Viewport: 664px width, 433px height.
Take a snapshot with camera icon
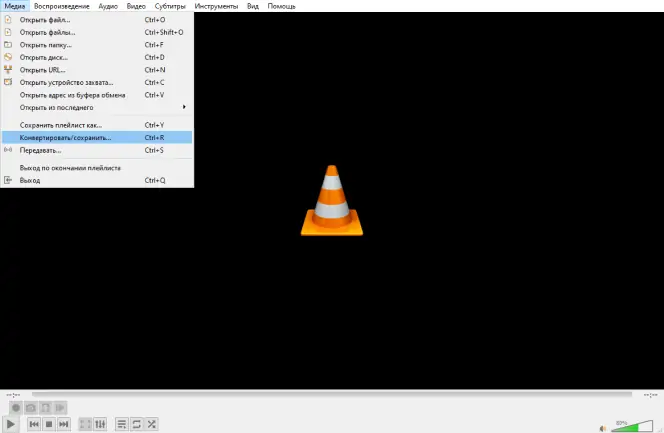point(30,408)
